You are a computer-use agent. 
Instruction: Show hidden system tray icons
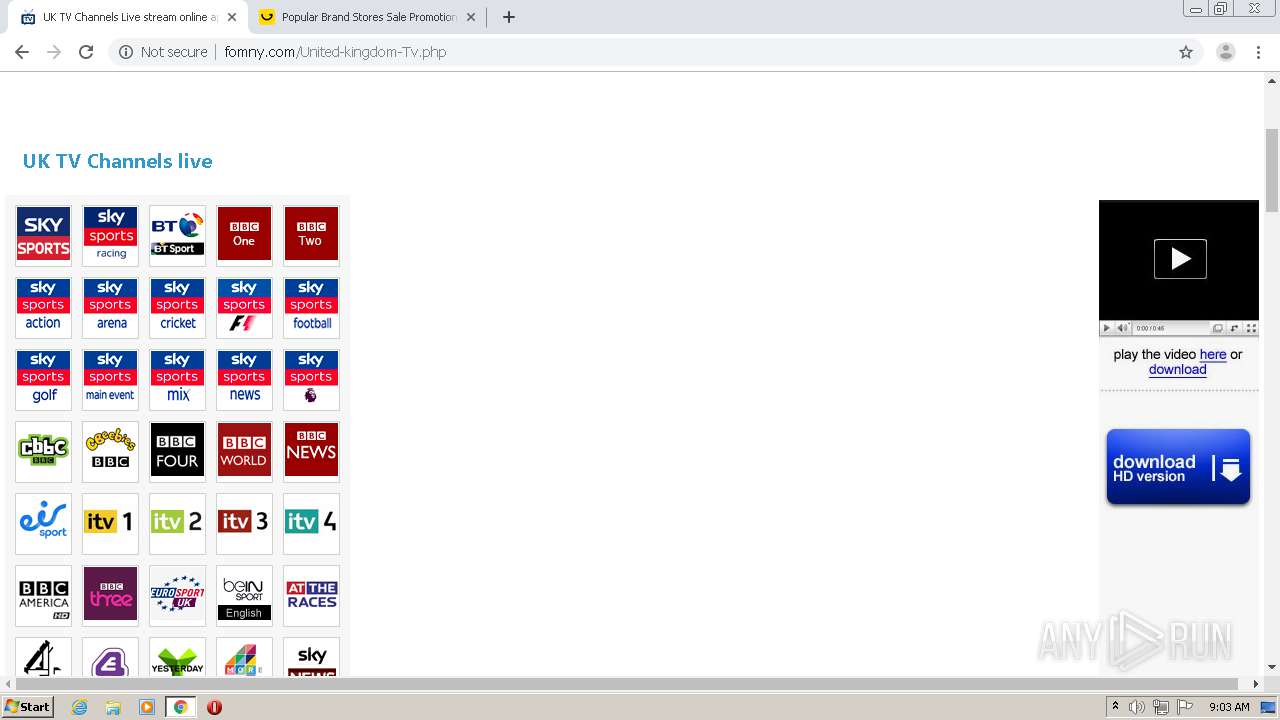(x=1116, y=707)
